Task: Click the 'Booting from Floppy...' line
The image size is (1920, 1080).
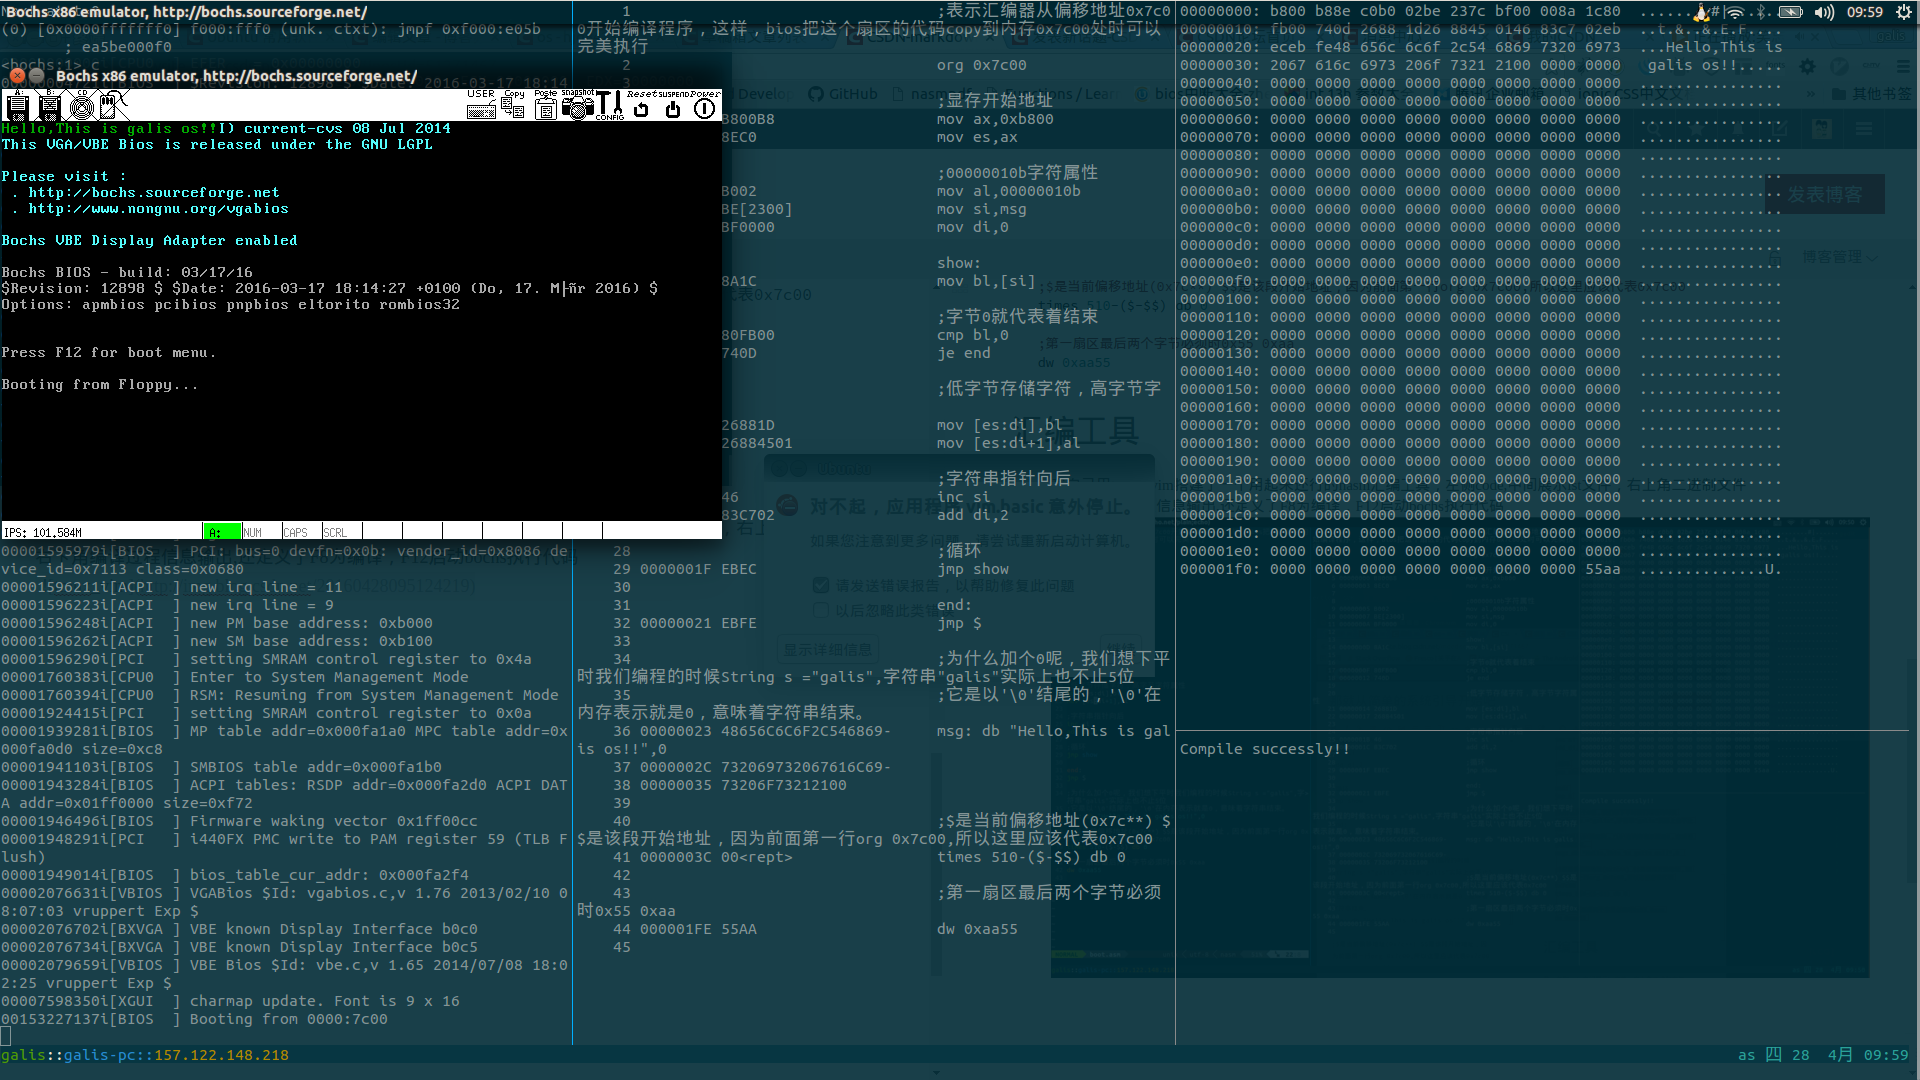Action: point(100,385)
